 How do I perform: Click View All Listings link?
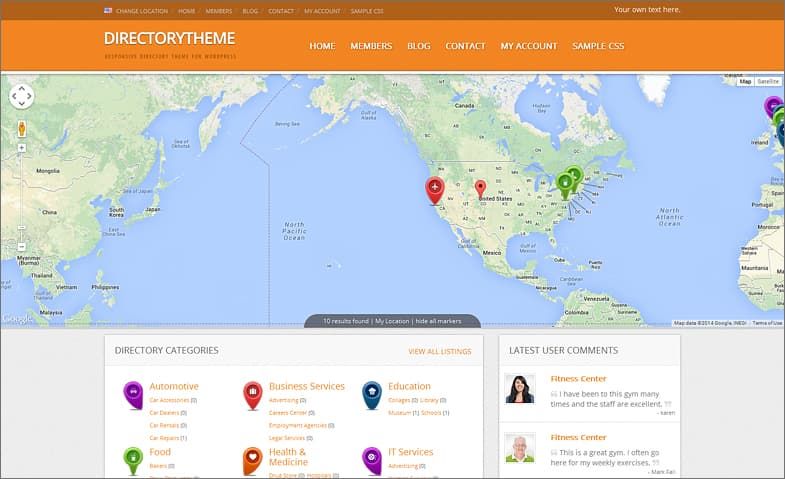pyautogui.click(x=440, y=351)
